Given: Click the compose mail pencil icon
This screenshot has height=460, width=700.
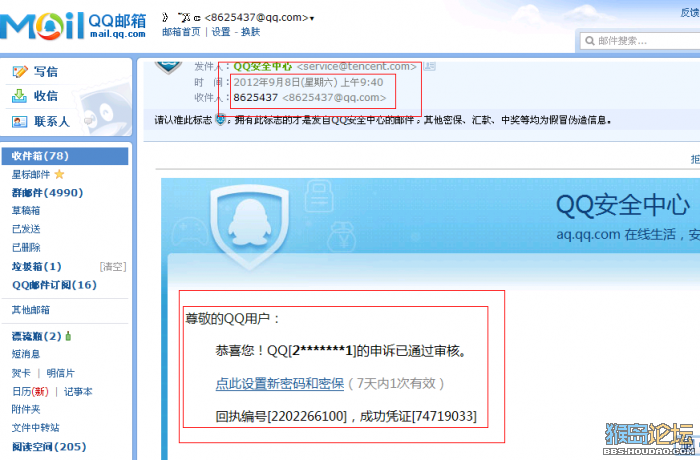Looking at the screenshot, I should pyautogui.click(x=20, y=71).
